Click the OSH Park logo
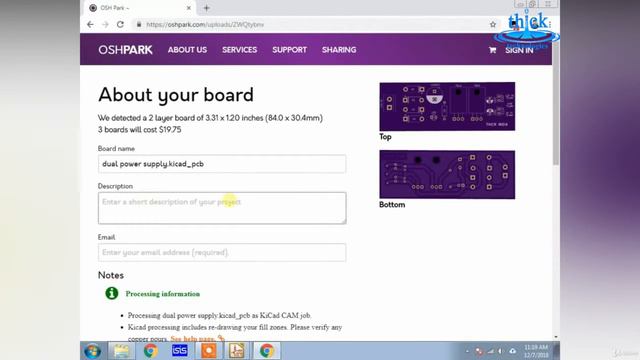640x360 pixels. pyautogui.click(x=125, y=50)
